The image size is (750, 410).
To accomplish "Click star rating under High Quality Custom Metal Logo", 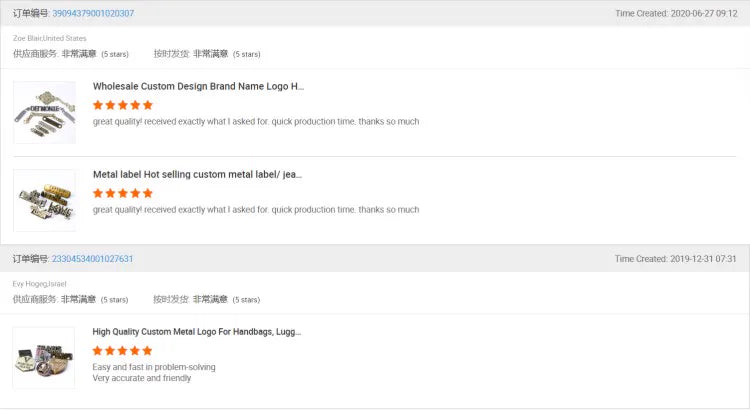I will coord(122,351).
